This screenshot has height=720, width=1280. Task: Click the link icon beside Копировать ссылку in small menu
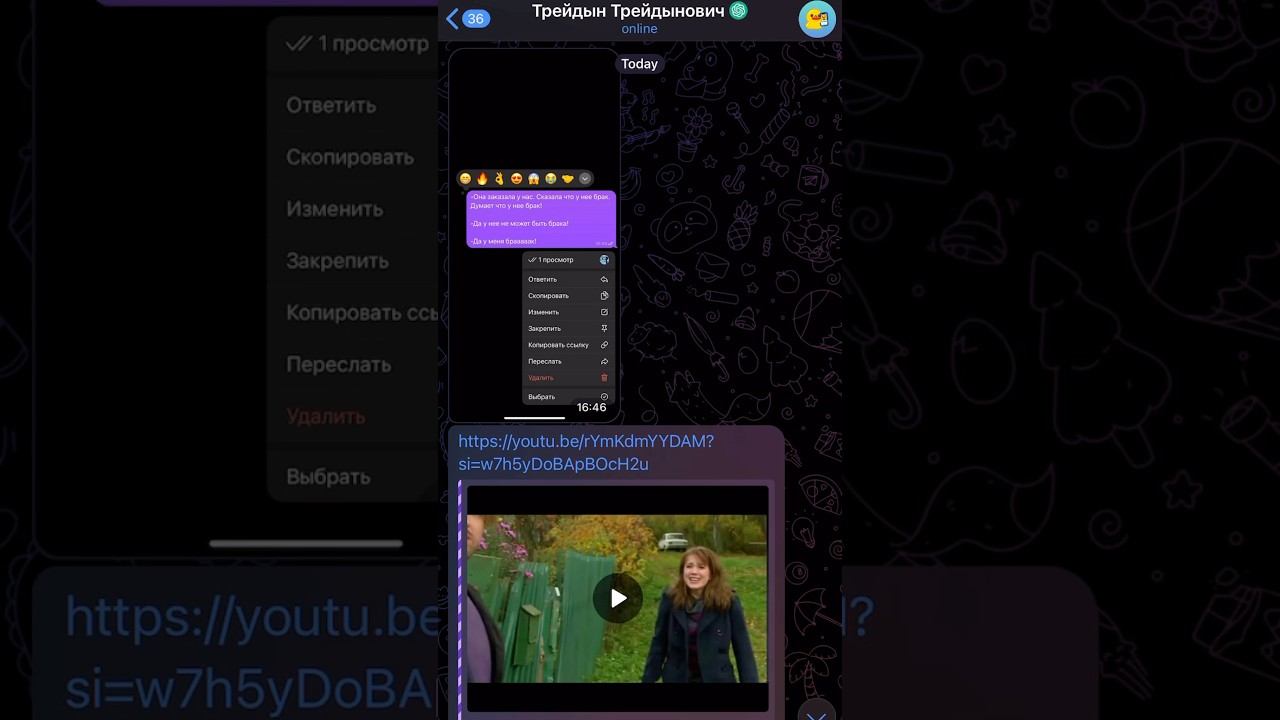(x=604, y=345)
